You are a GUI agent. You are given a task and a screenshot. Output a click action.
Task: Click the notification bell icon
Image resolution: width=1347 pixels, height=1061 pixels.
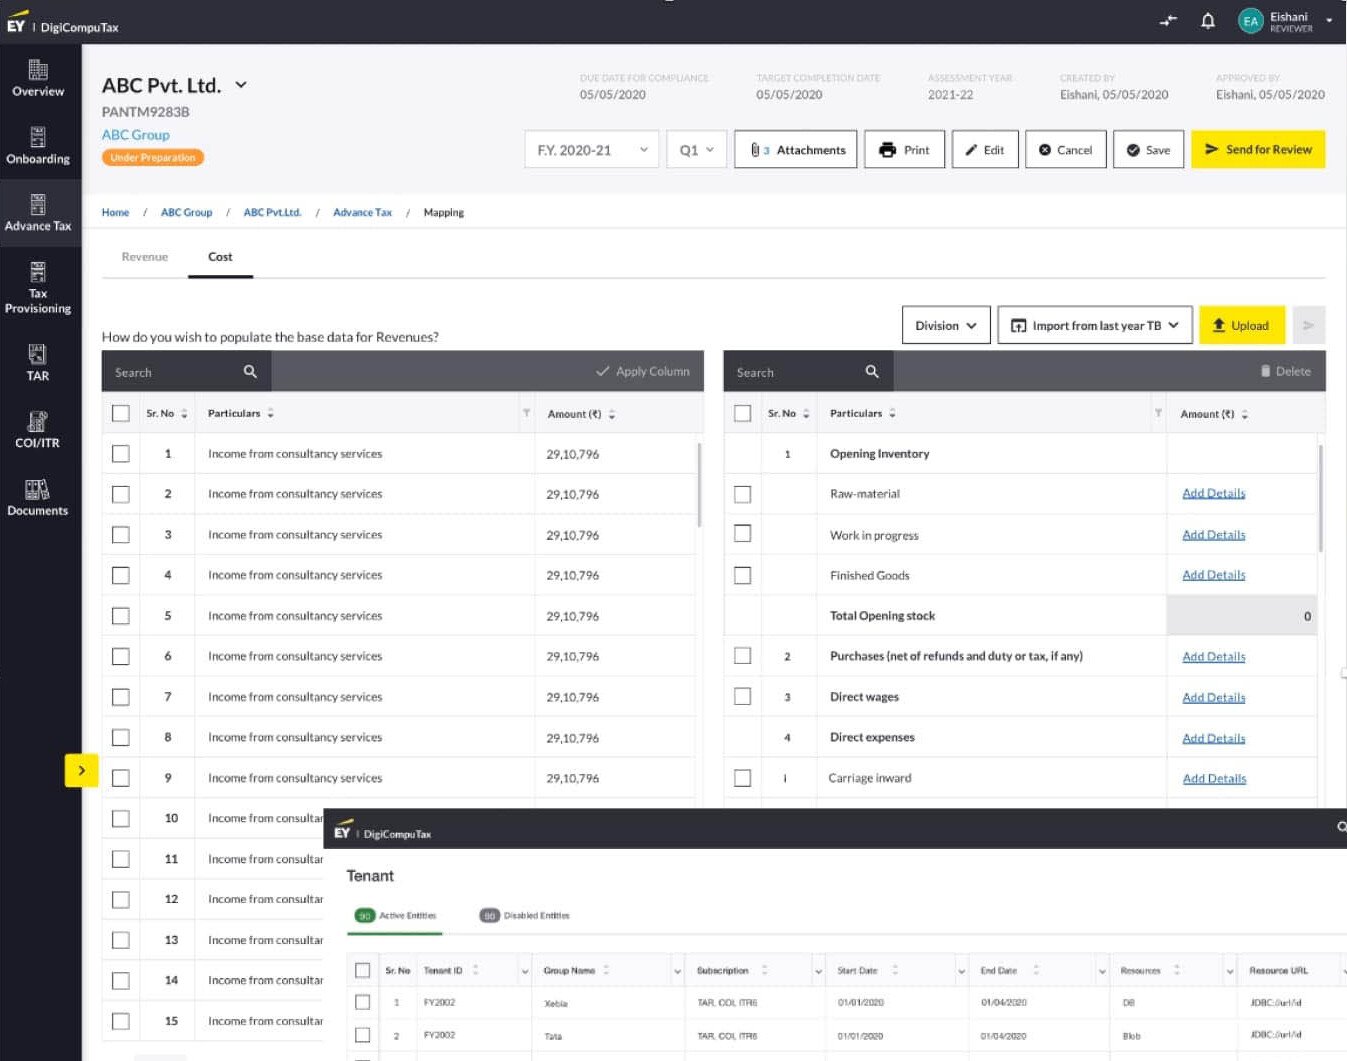[1208, 21]
